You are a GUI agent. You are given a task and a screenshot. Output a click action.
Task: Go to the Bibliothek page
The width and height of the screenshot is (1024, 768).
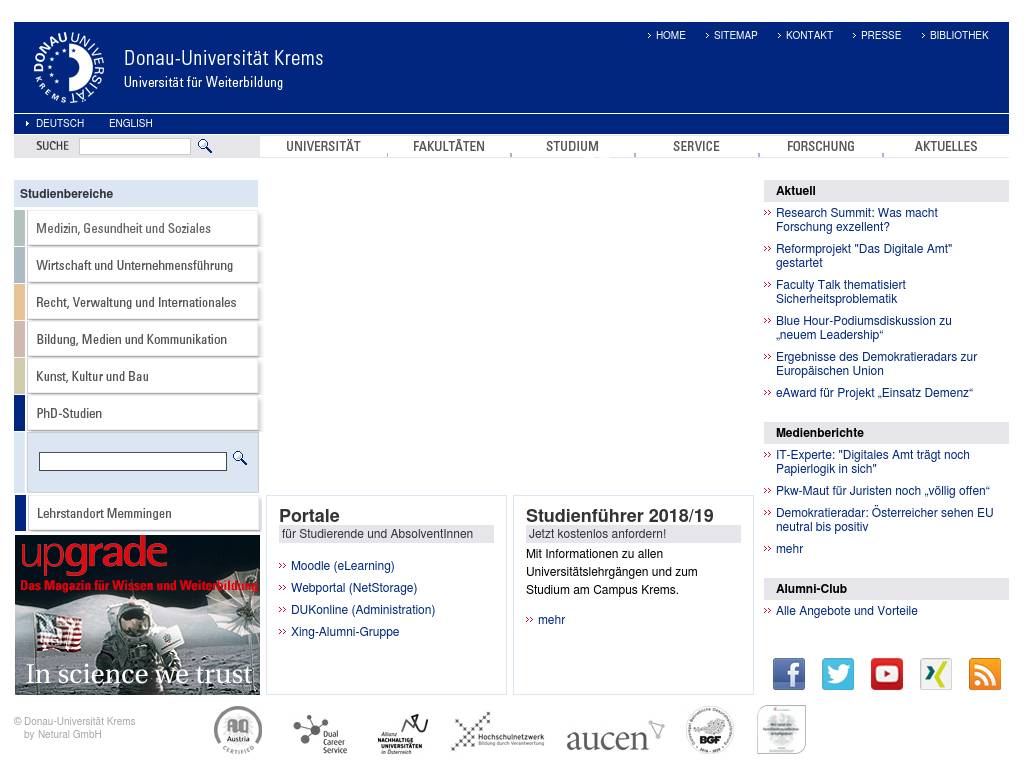[x=958, y=35]
